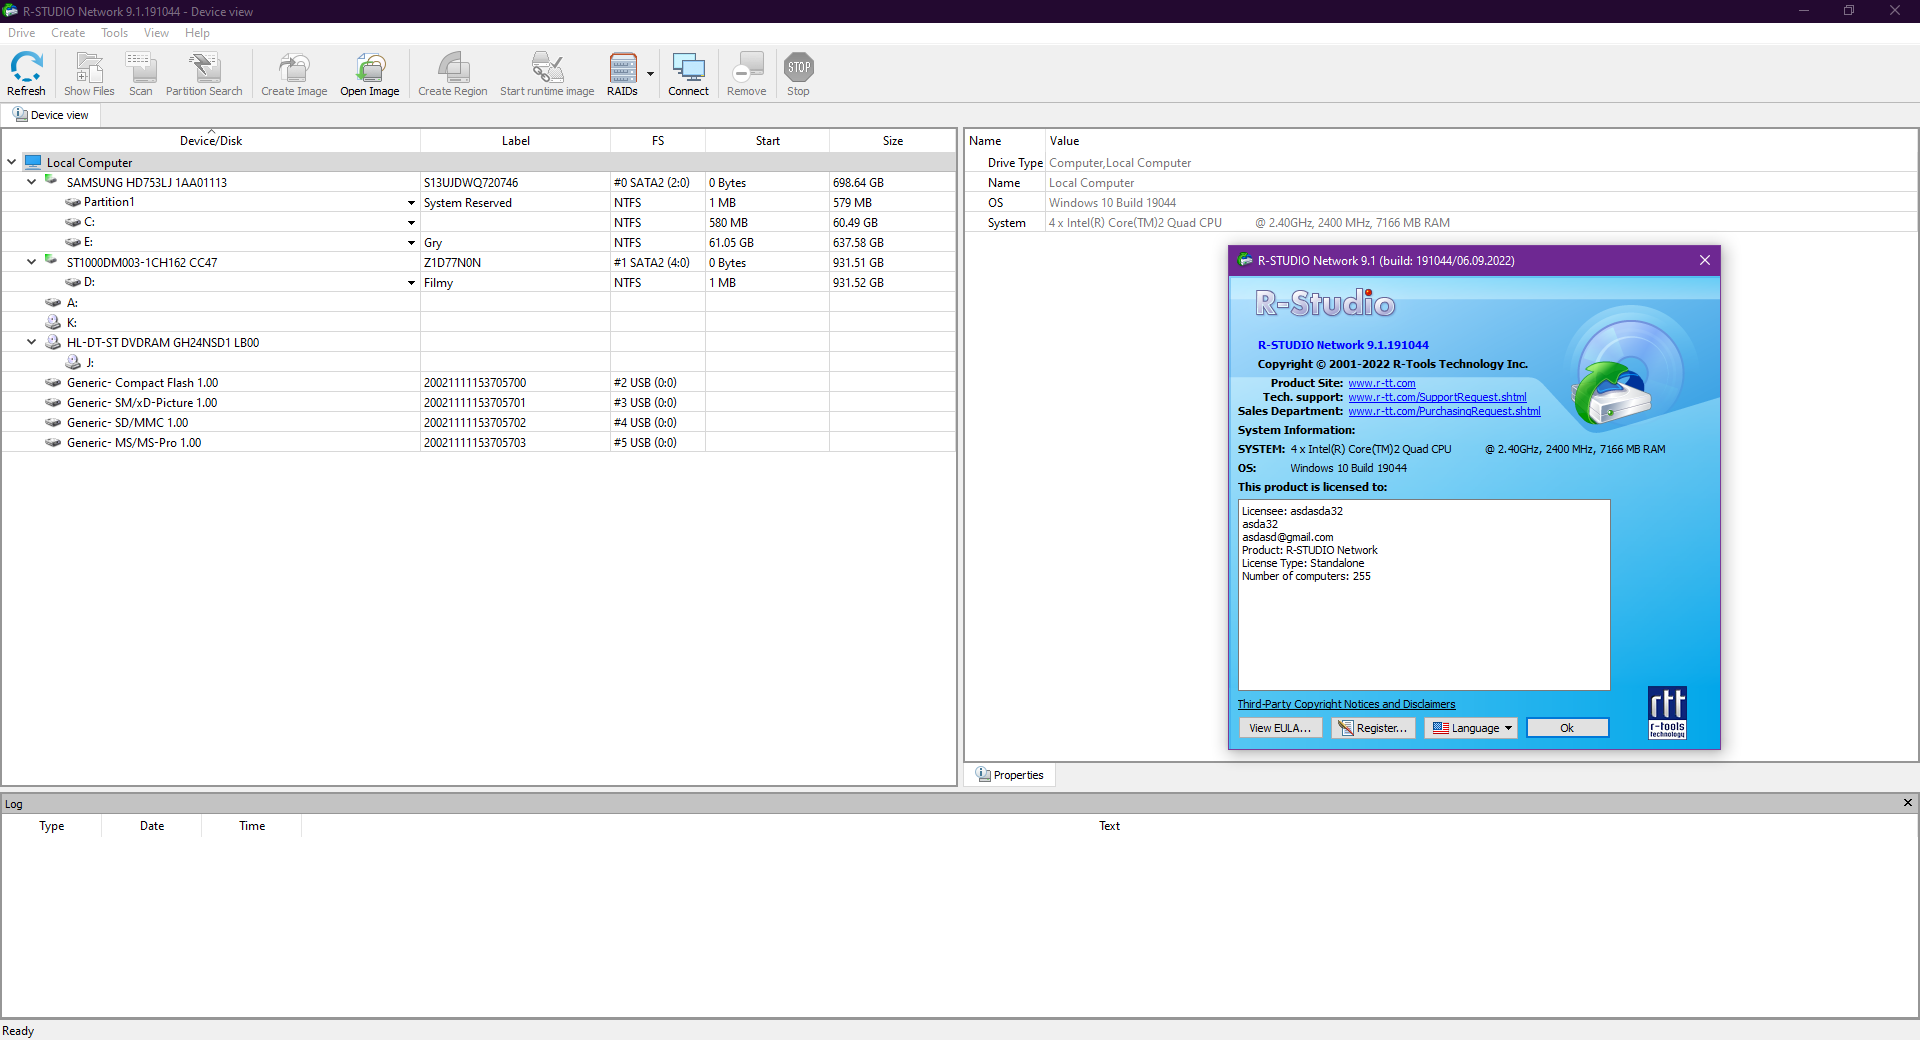Sort by the Size column header
The height and width of the screenshot is (1040, 1920).
pos(893,141)
